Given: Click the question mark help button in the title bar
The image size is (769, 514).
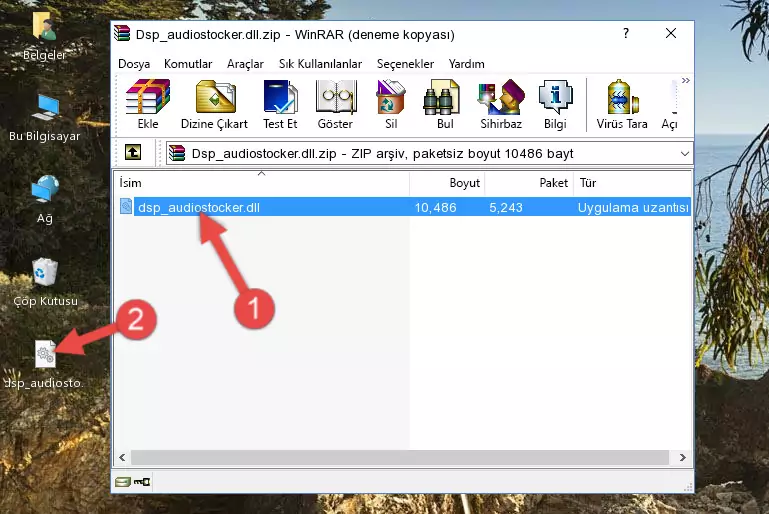Looking at the screenshot, I should click(625, 33).
